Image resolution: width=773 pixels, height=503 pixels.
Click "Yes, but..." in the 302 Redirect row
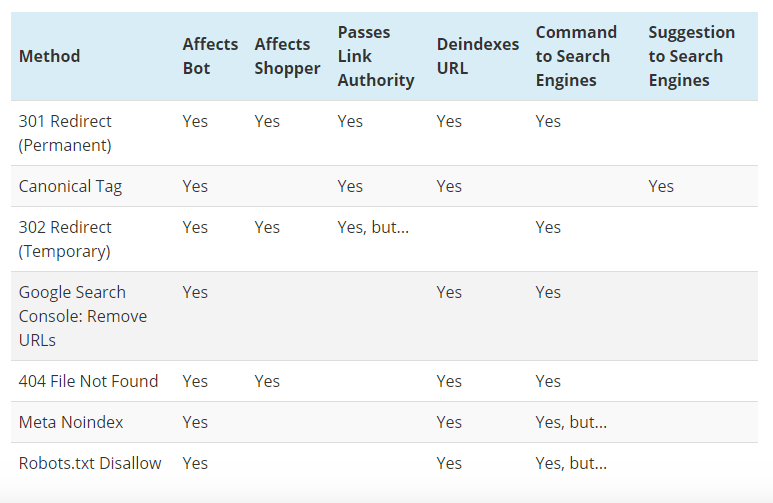373,227
